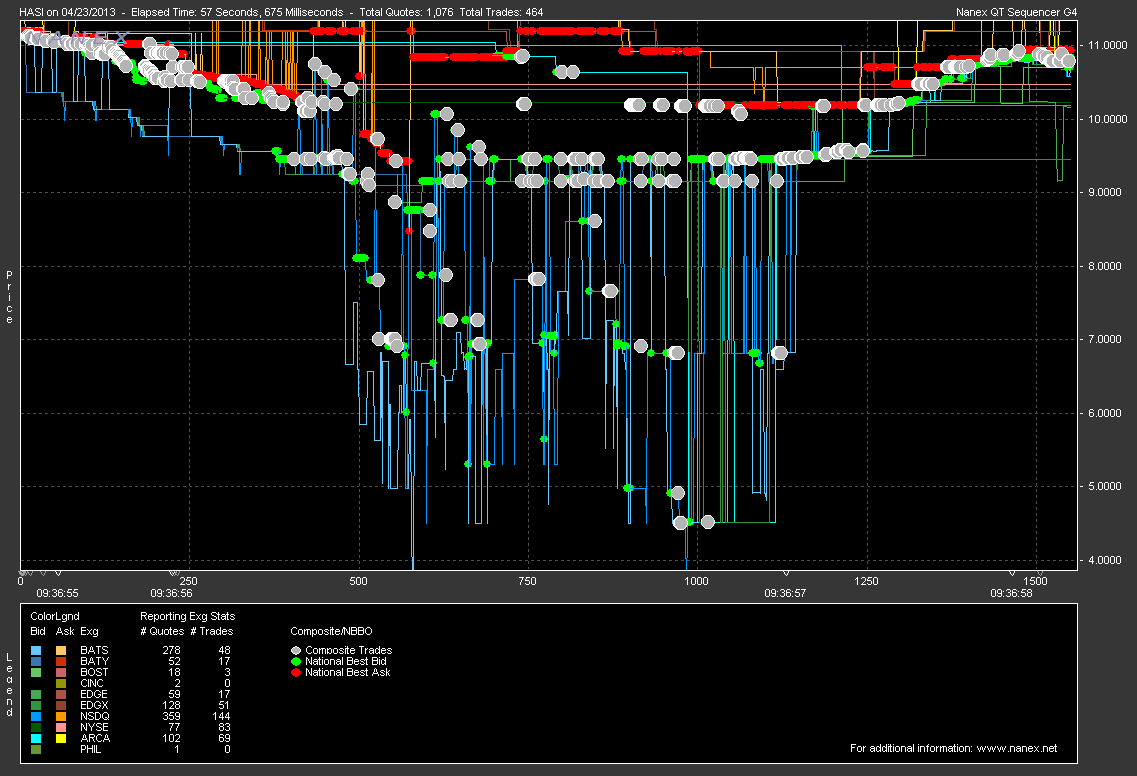
Task: Click the NSDQ quotes count 359
Action: (171, 717)
